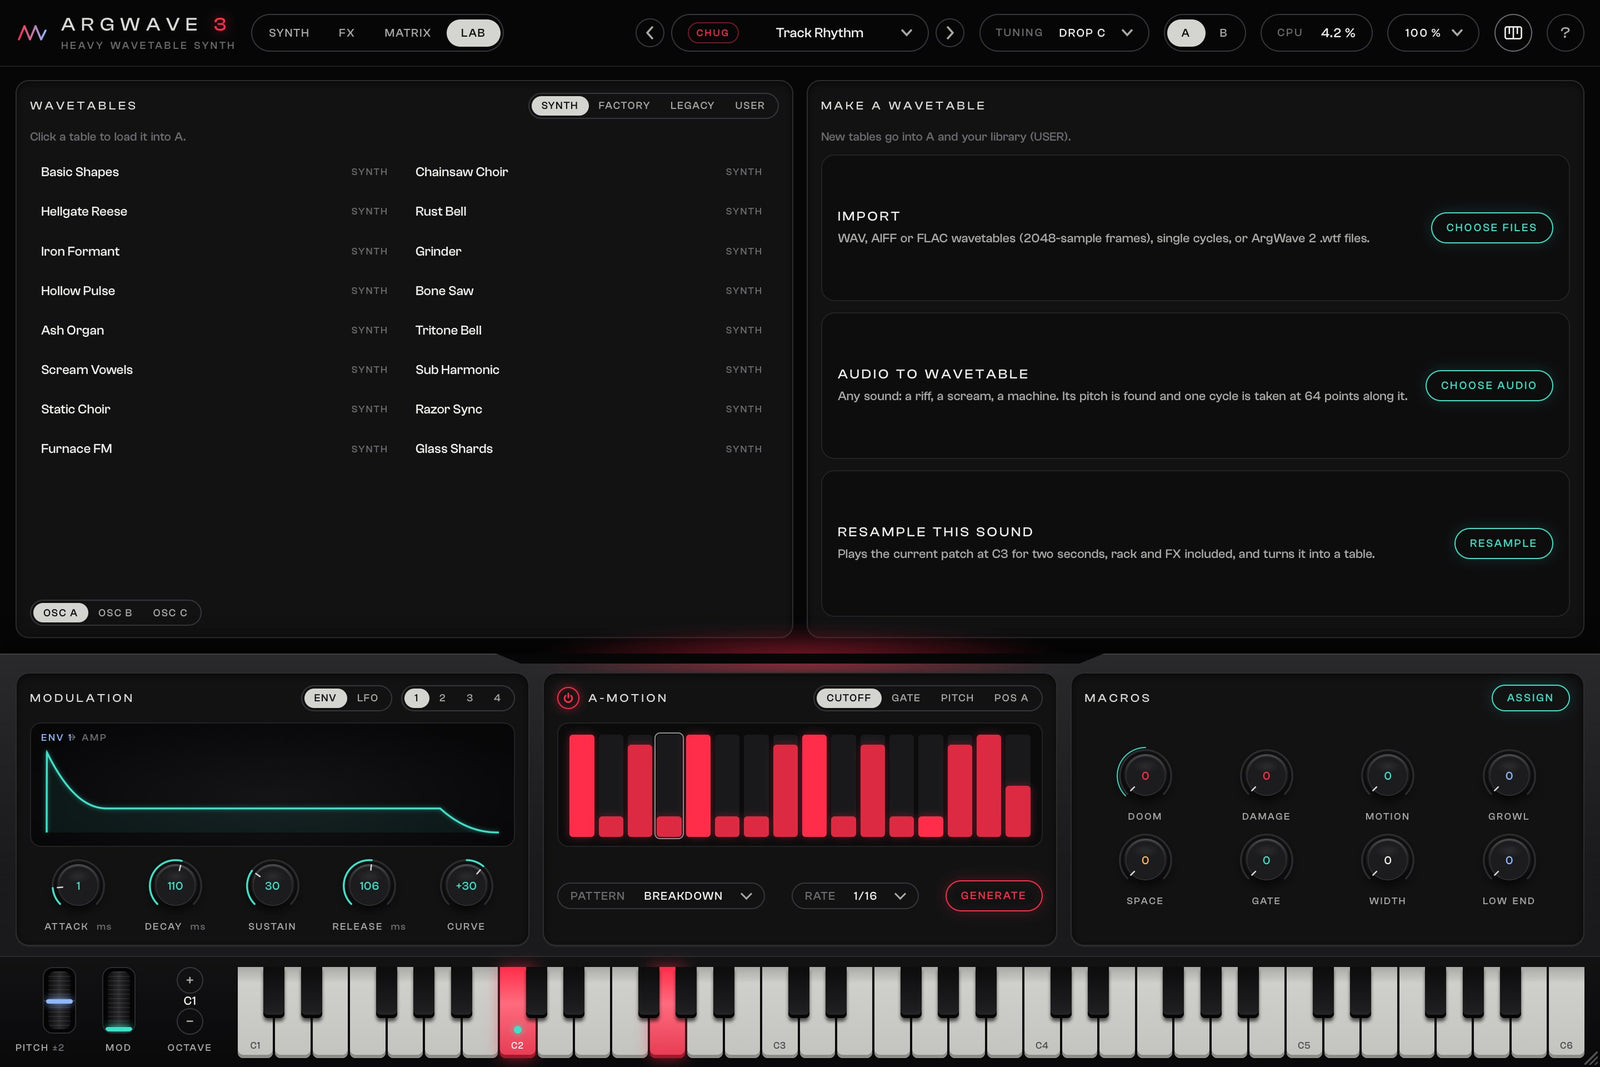
Task: Switch to patch slot A
Action: pyautogui.click(x=1186, y=33)
